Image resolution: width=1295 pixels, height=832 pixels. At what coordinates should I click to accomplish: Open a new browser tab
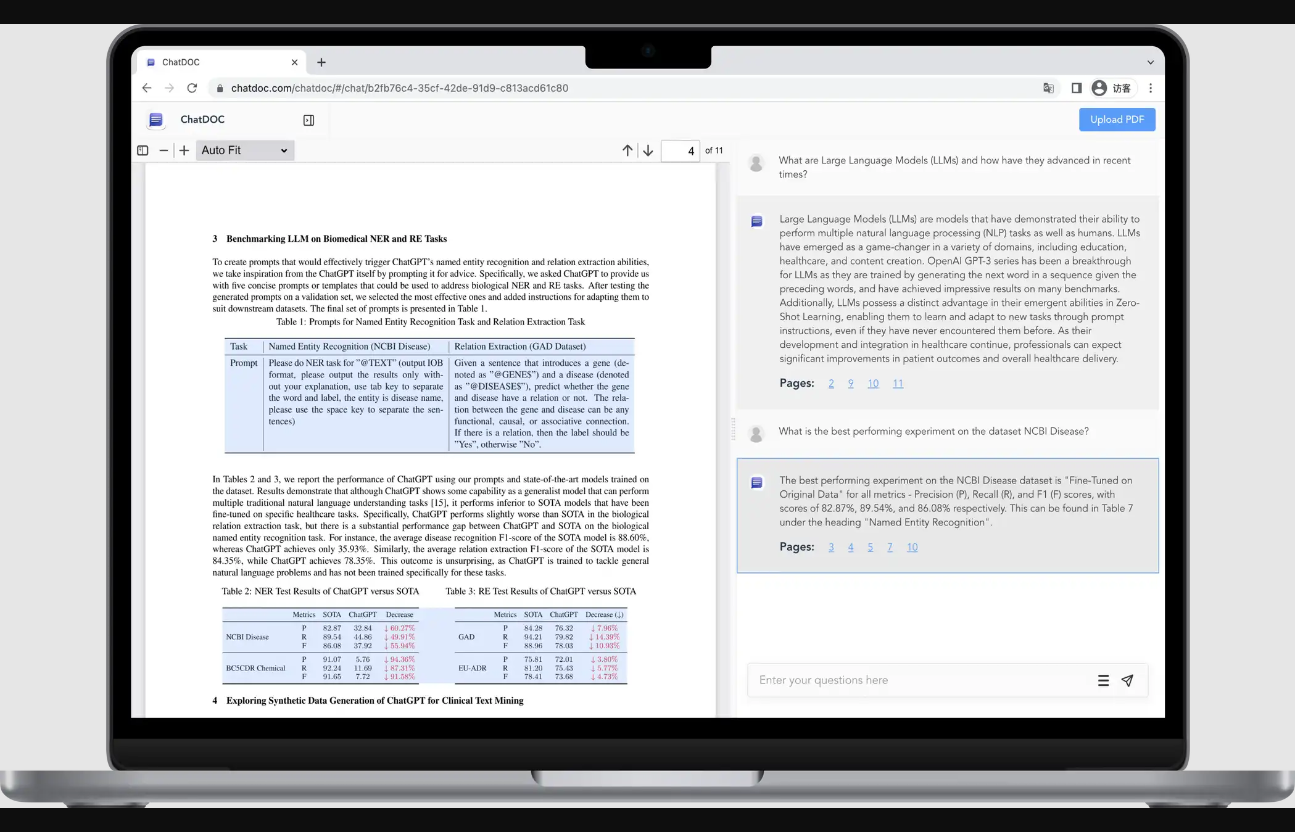click(x=321, y=62)
